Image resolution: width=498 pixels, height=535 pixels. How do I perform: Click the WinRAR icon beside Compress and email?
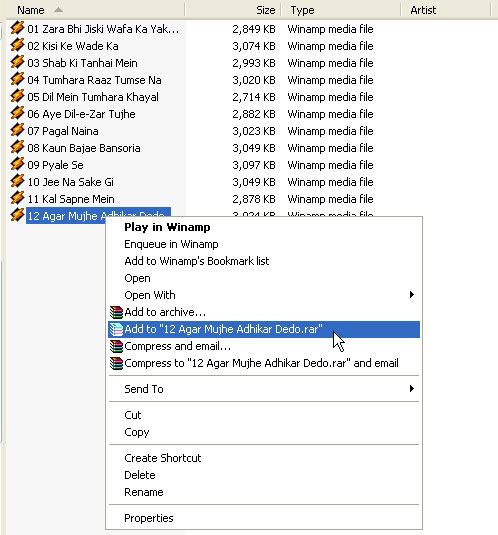point(116,346)
